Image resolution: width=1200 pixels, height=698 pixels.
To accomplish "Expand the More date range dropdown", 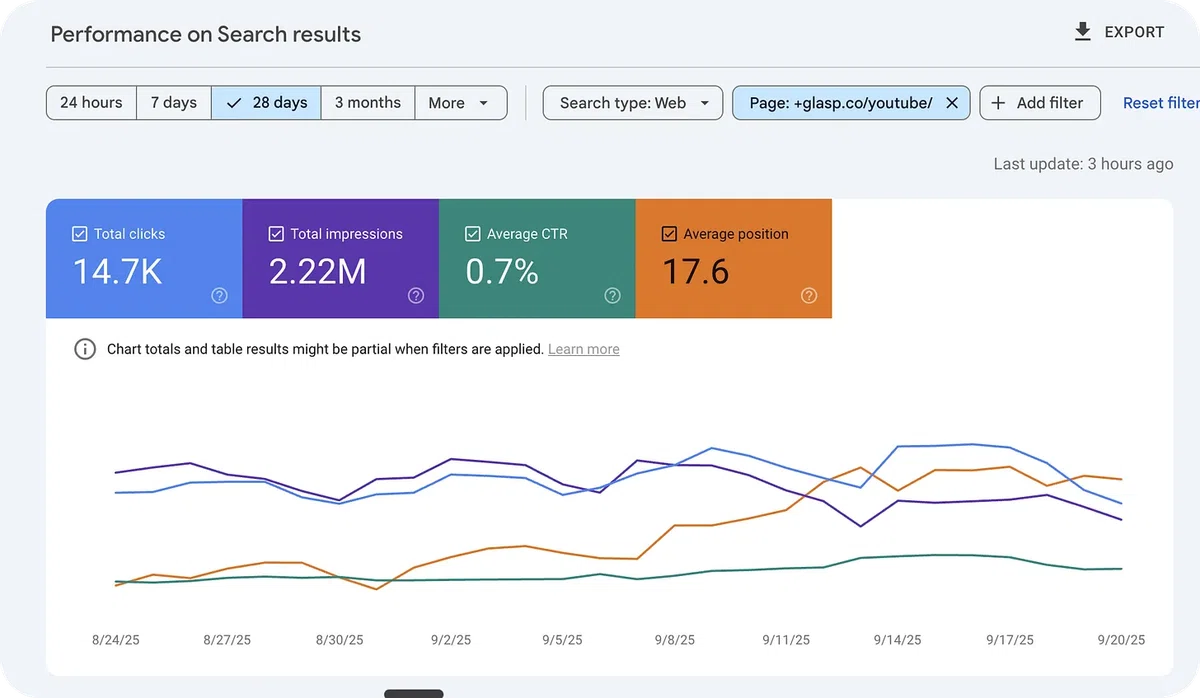I will click(460, 103).
